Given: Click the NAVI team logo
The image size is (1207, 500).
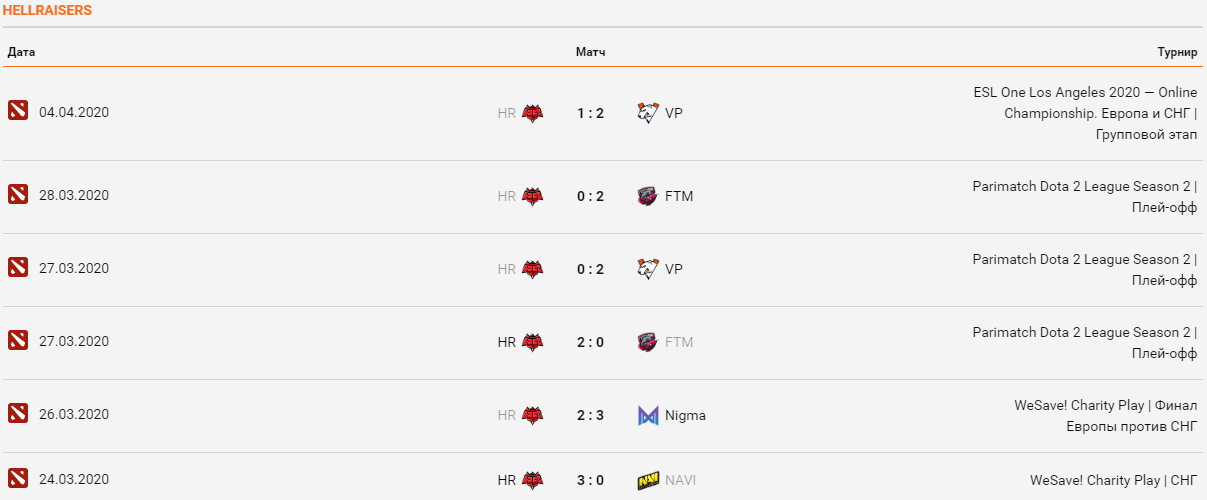Looking at the screenshot, I should pos(648,481).
